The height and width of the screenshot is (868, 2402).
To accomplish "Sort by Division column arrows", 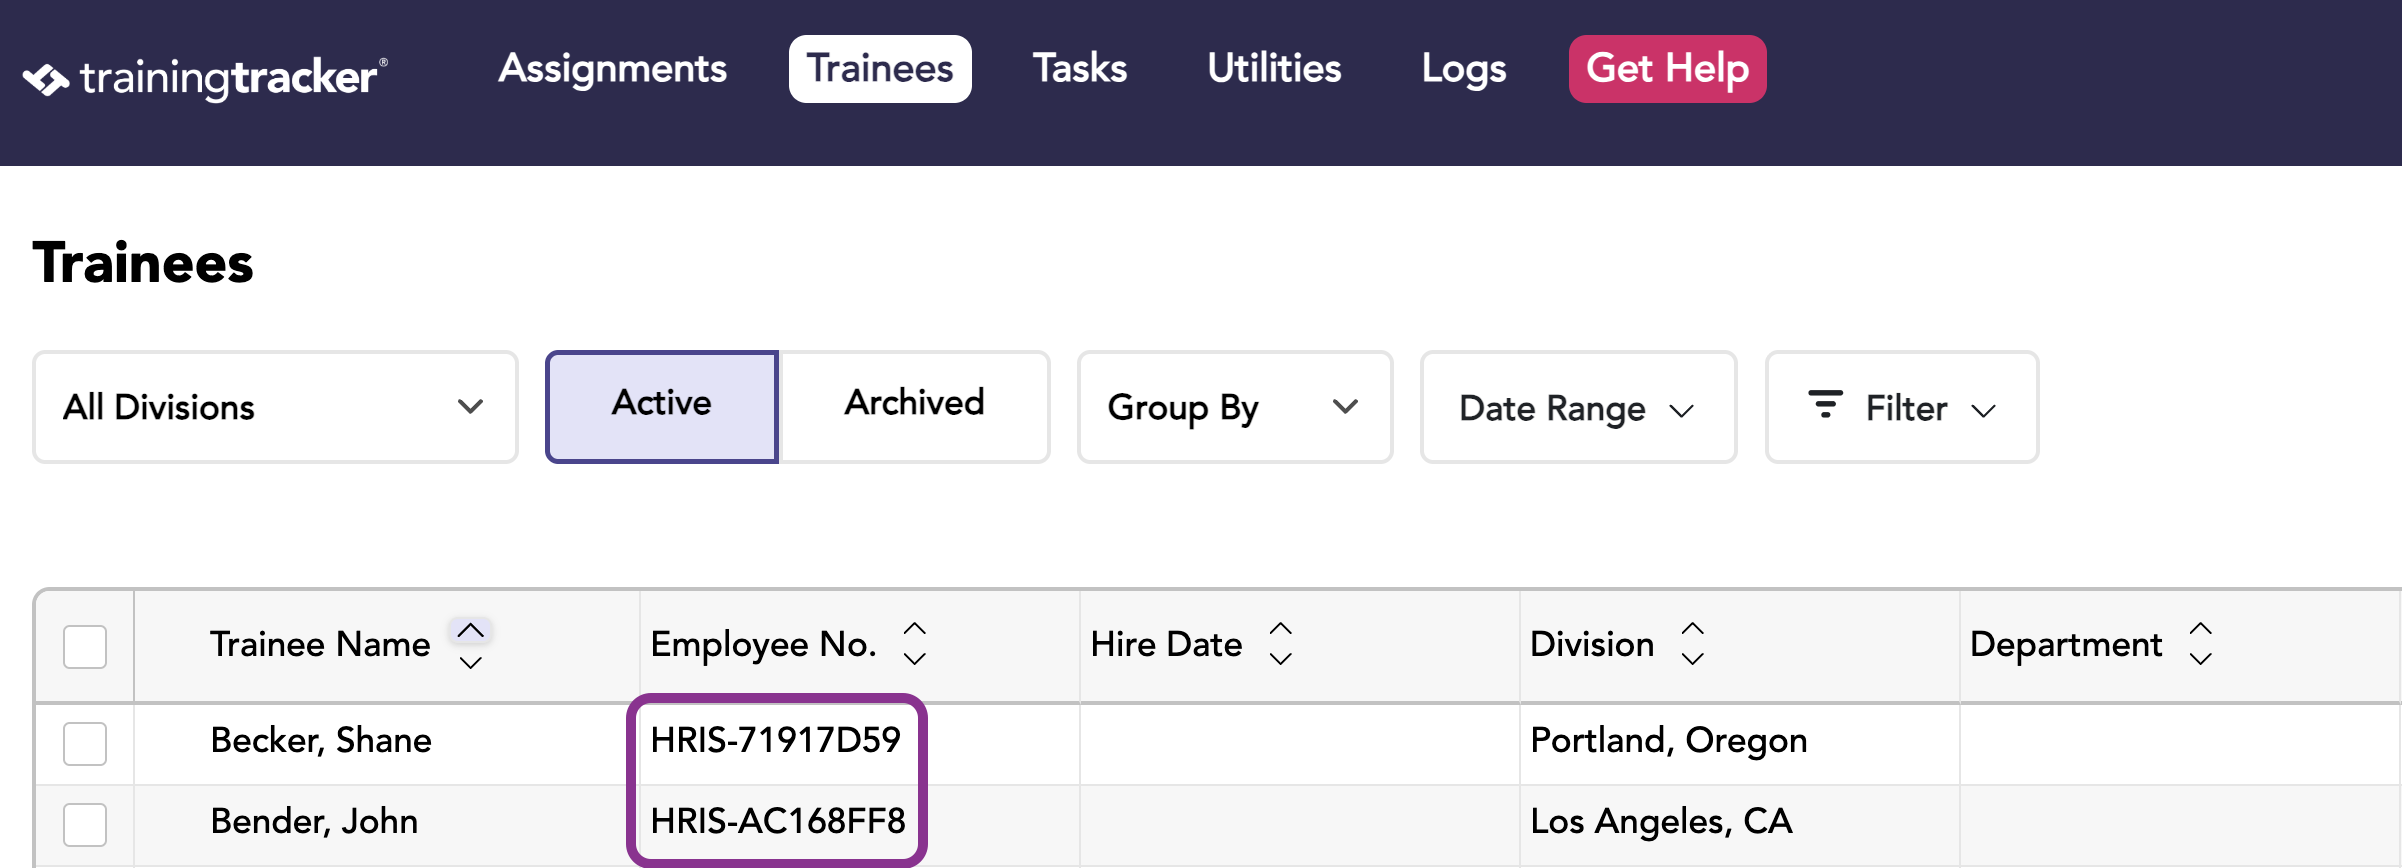I will 1692,644.
